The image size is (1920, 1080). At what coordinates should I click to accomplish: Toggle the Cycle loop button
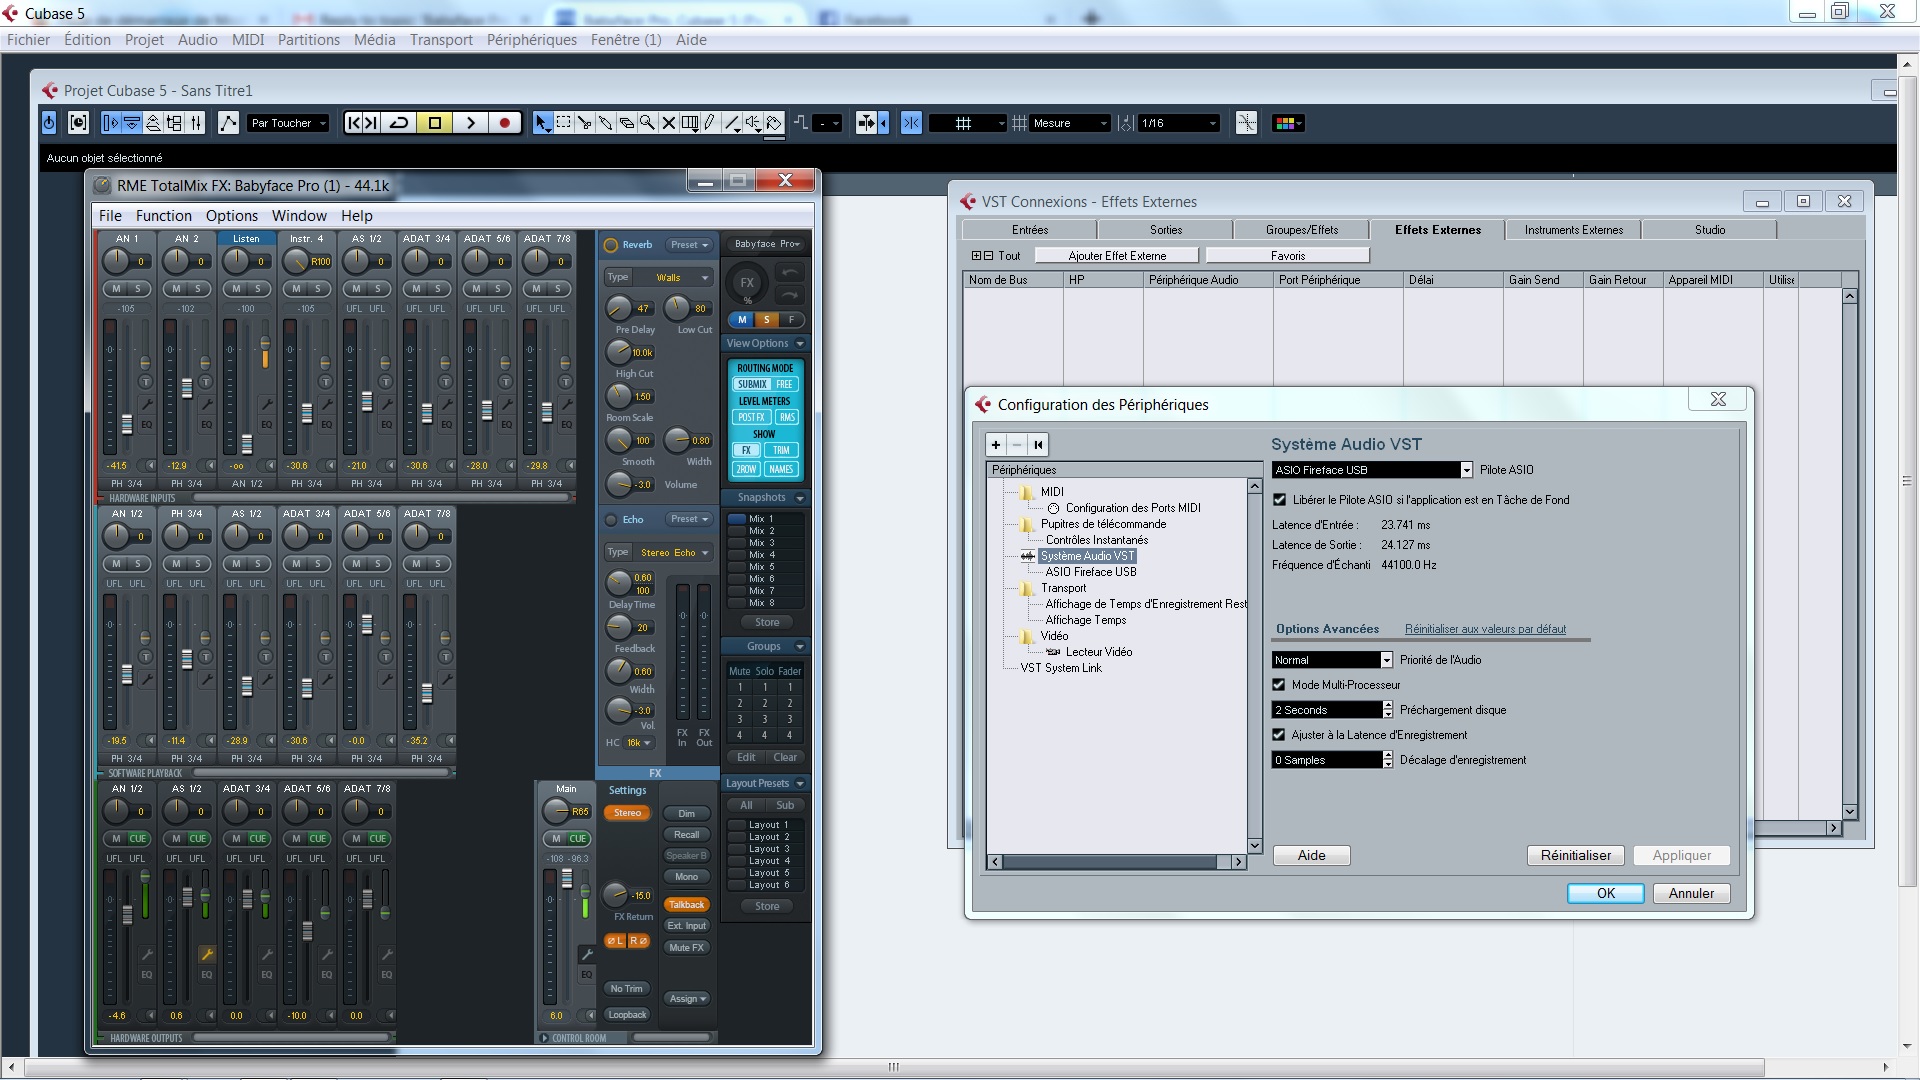(x=399, y=123)
